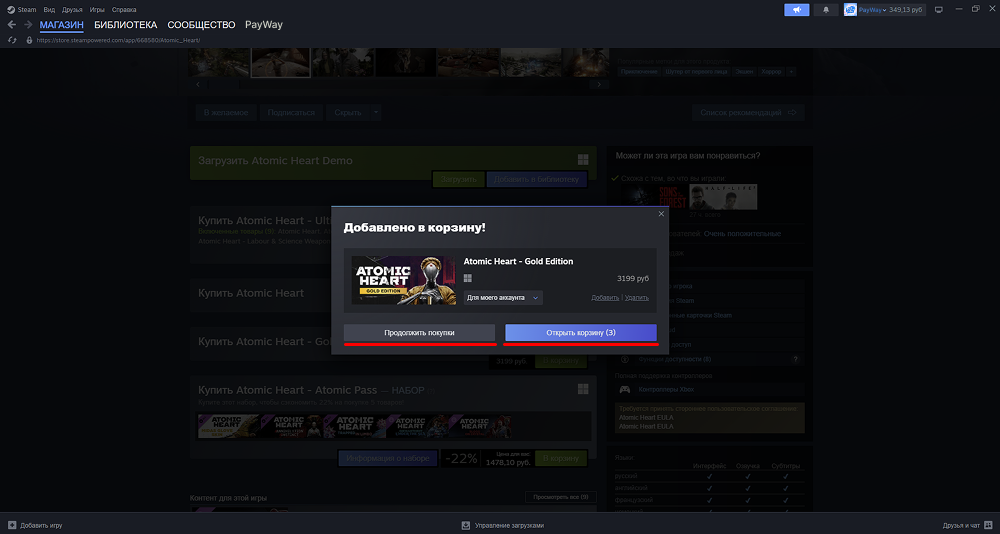1000x534 pixels.
Task: Click the Хоррор tag
Action: coord(771,72)
